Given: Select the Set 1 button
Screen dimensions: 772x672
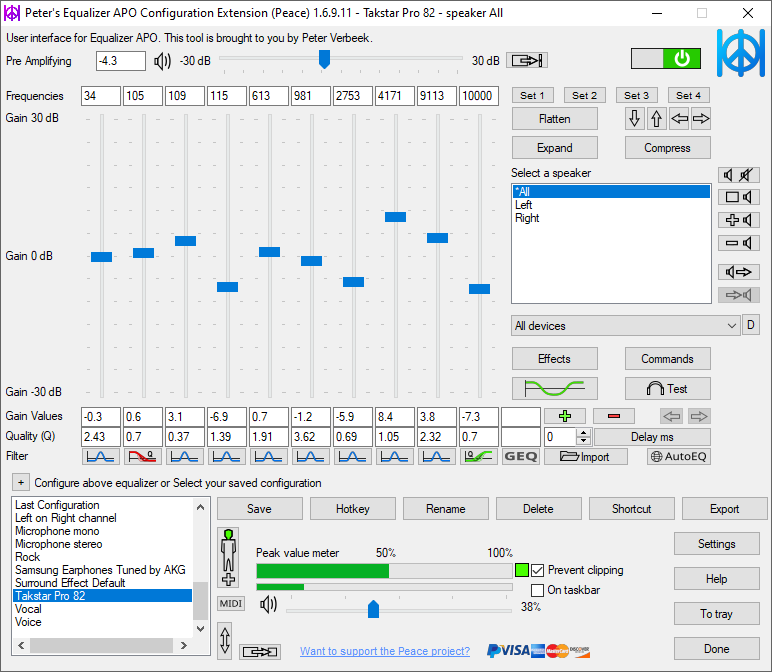Looking at the screenshot, I should [532, 96].
